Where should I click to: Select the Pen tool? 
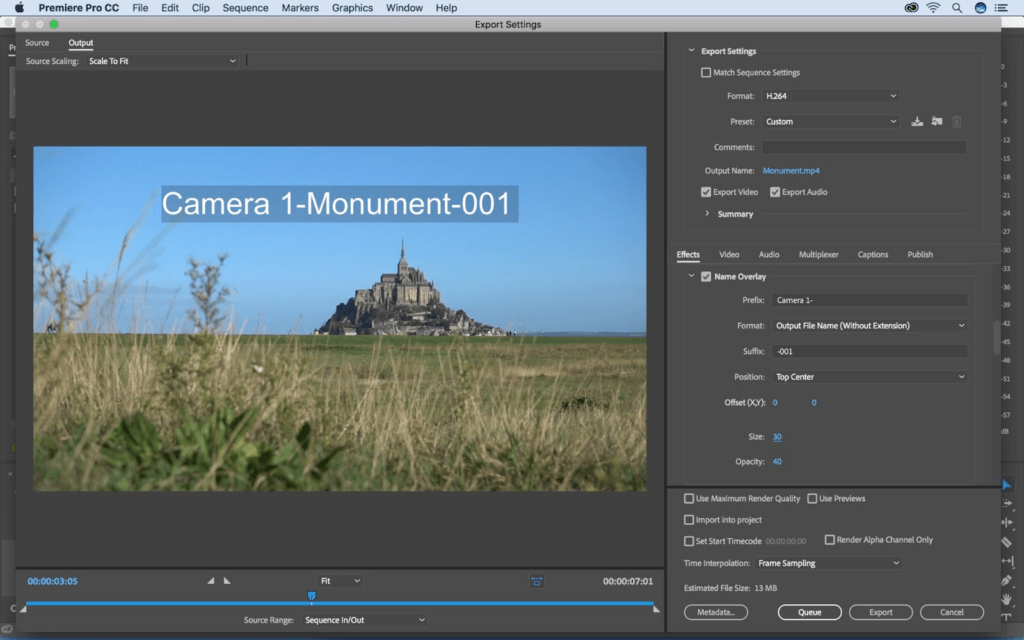click(1006, 579)
